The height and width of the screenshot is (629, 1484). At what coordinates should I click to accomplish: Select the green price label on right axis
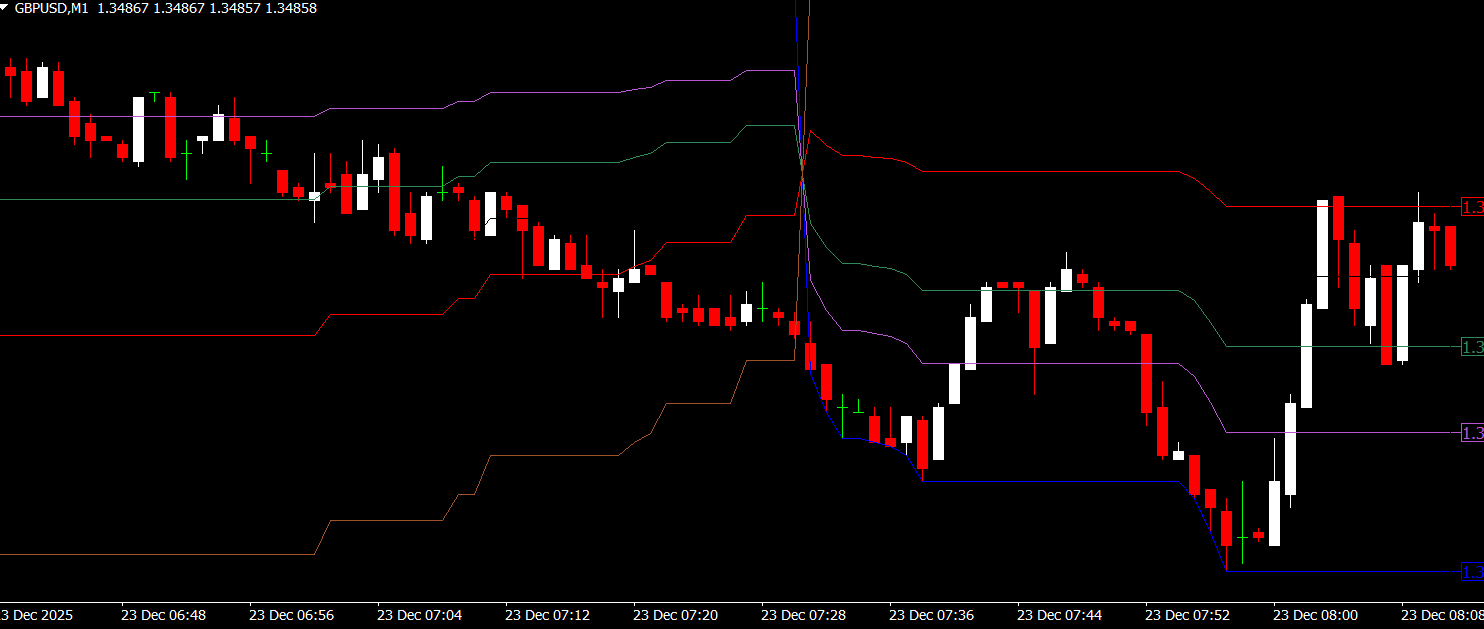click(x=1472, y=347)
